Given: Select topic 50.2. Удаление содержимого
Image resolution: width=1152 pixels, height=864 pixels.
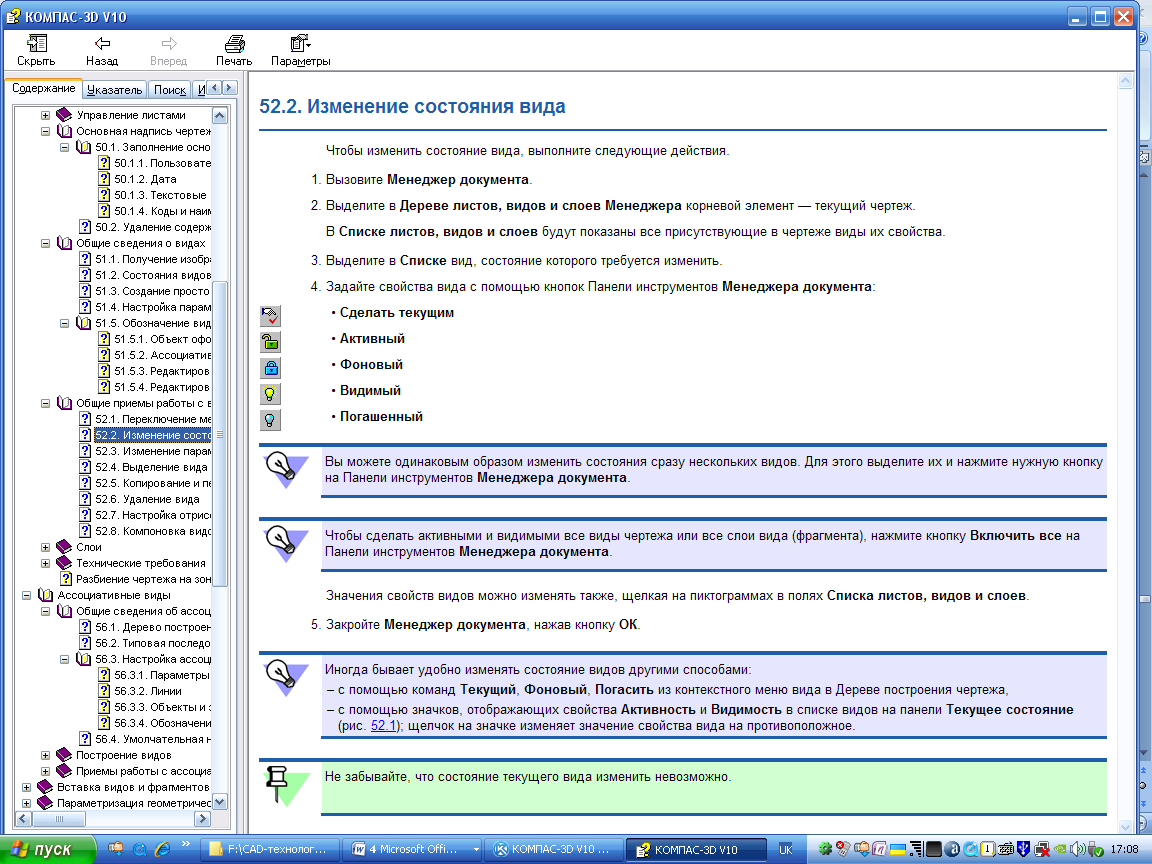Looking at the screenshot, I should pos(153,227).
